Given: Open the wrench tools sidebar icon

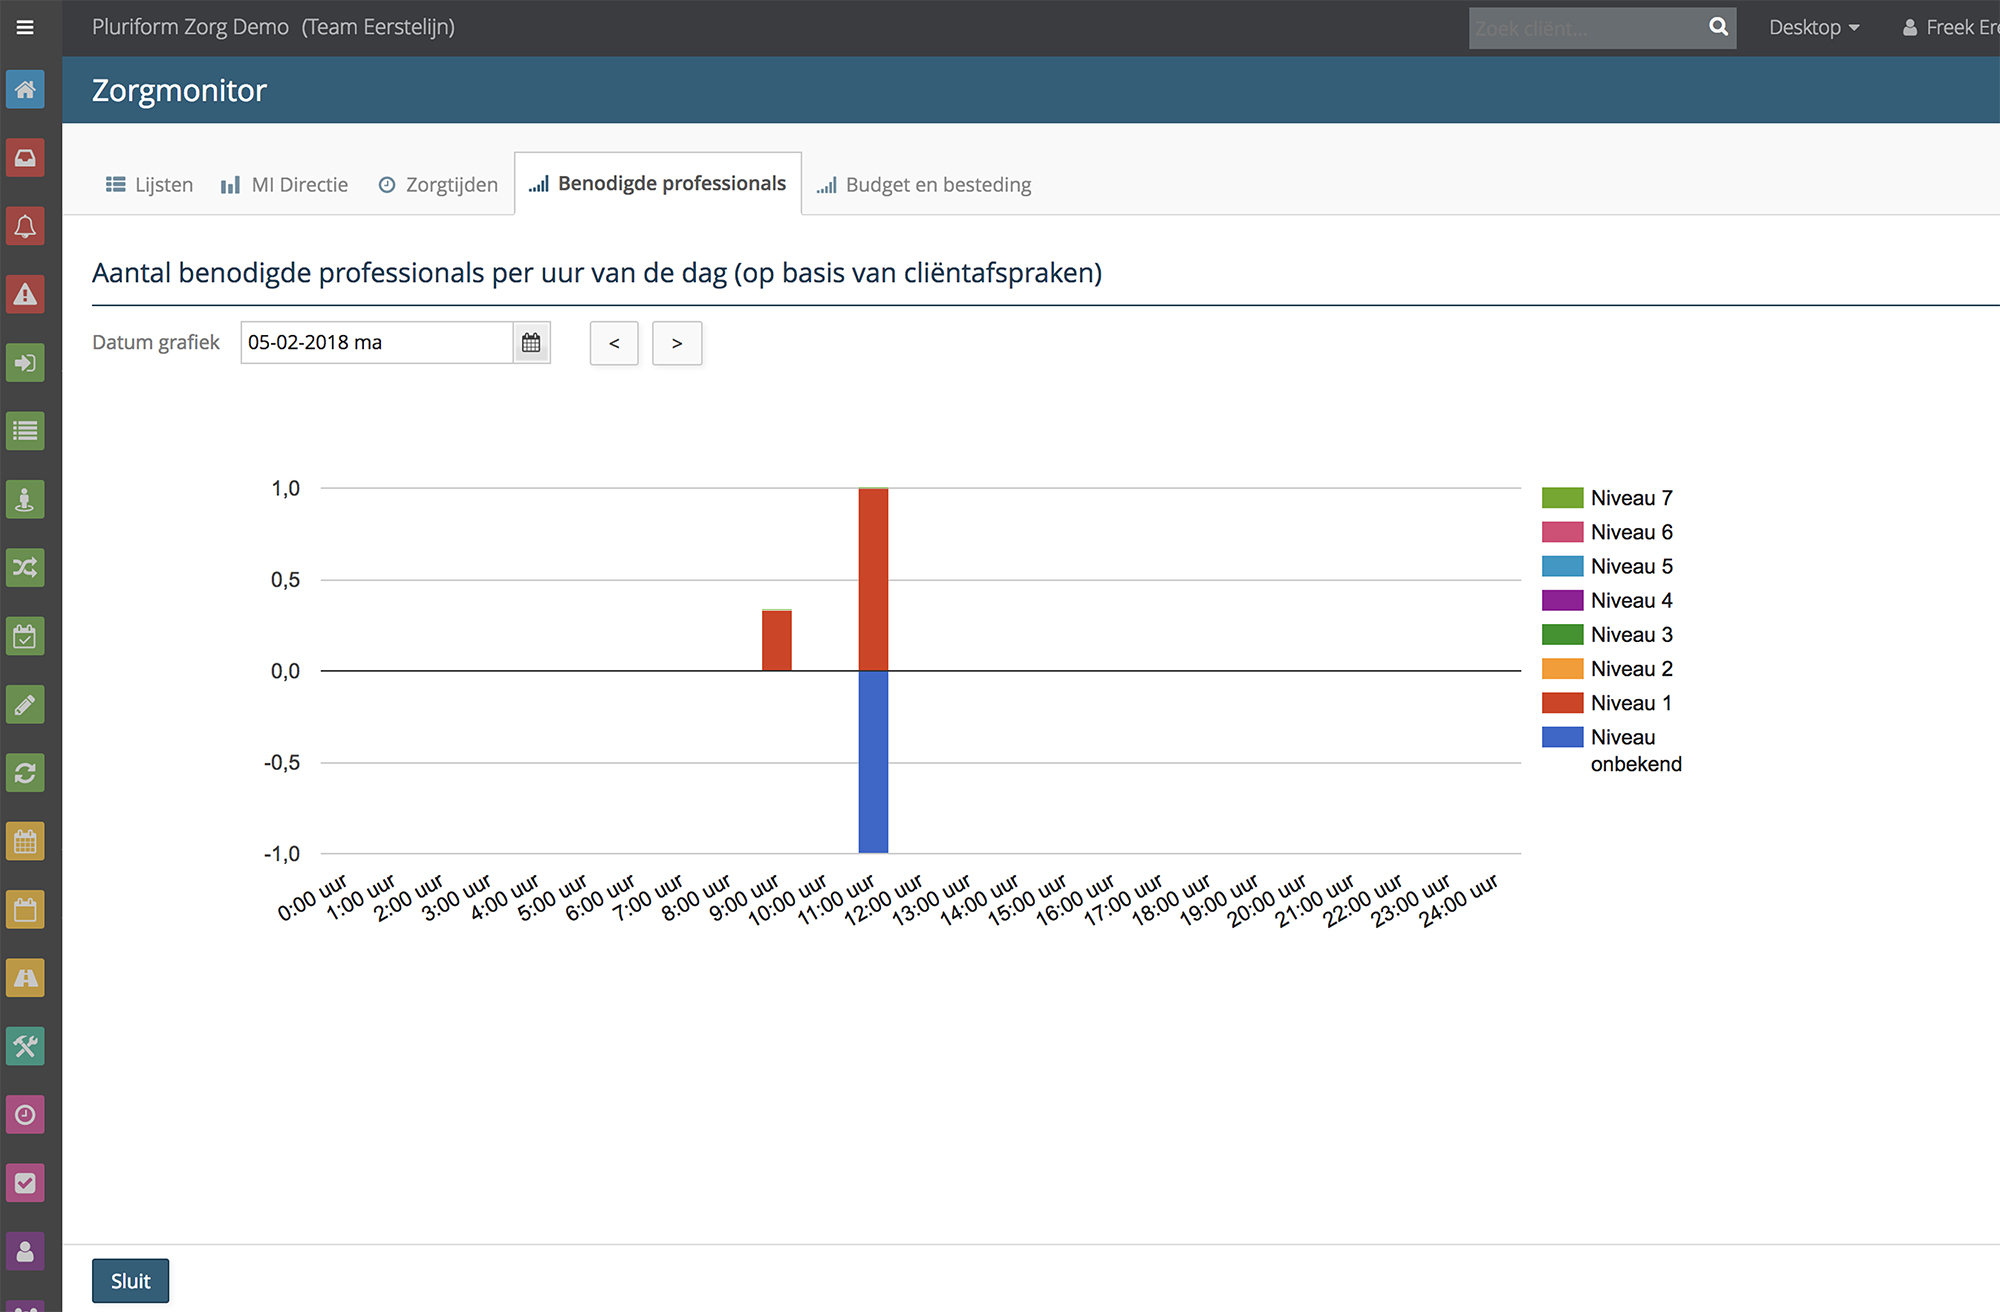Looking at the screenshot, I should 25,1046.
